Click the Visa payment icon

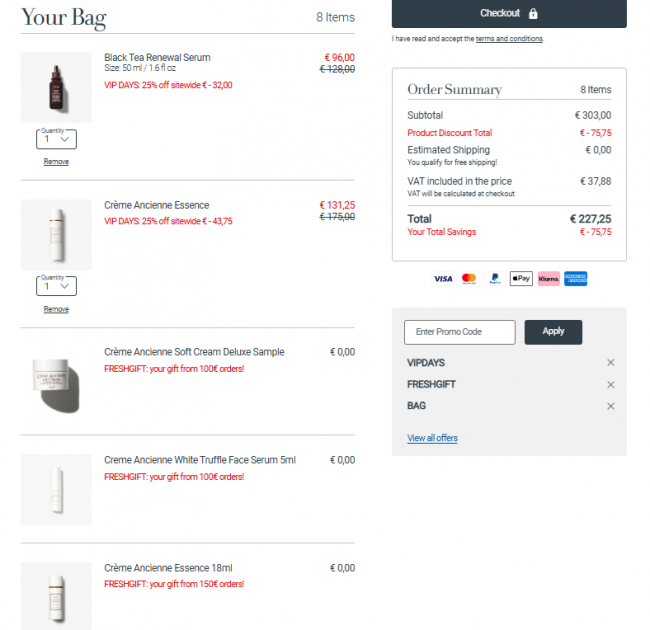click(443, 279)
